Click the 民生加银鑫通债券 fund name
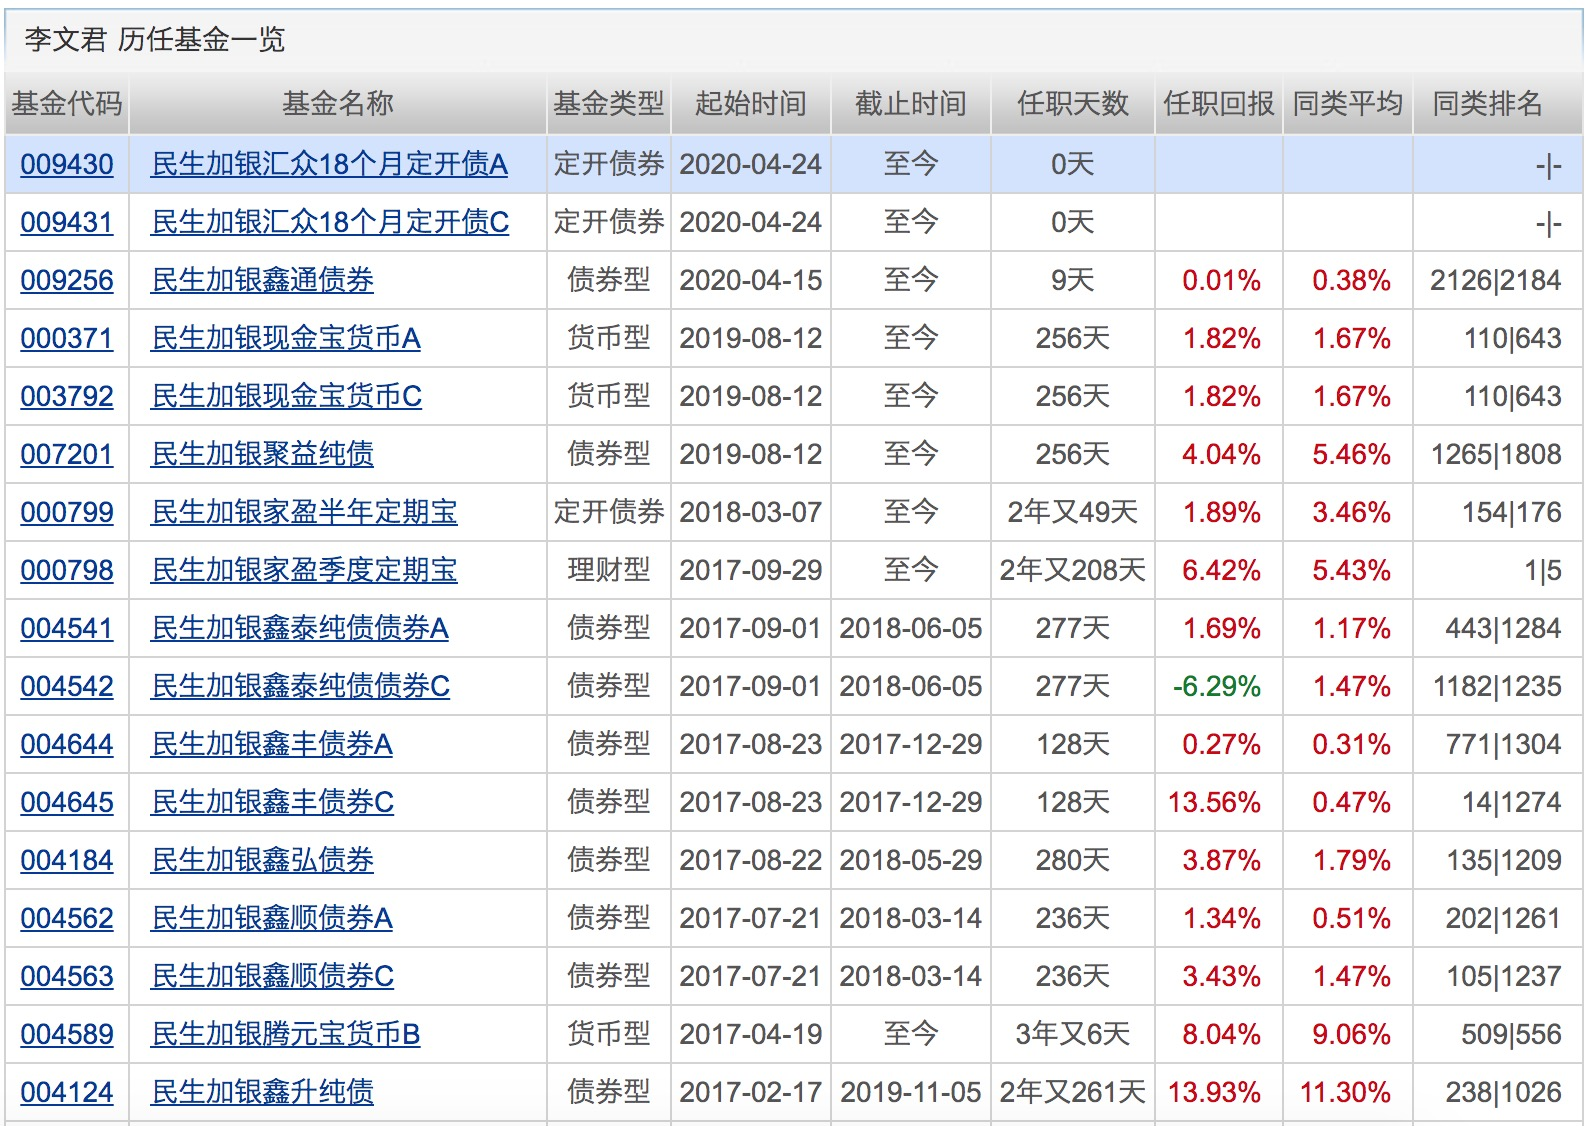The width and height of the screenshot is (1594, 1126). [263, 280]
